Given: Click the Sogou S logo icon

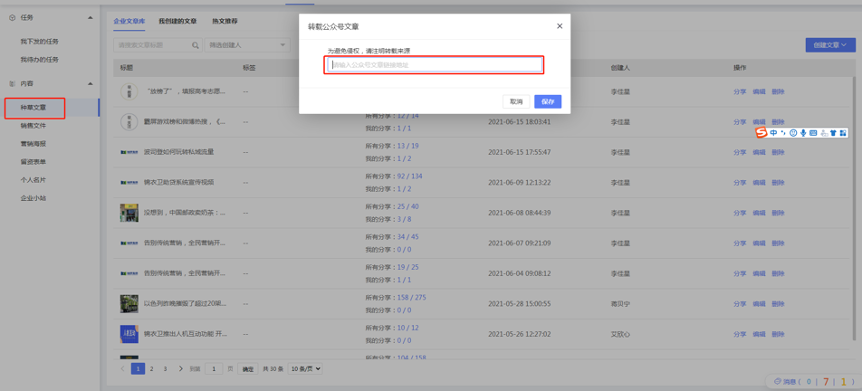Looking at the screenshot, I should [x=761, y=133].
